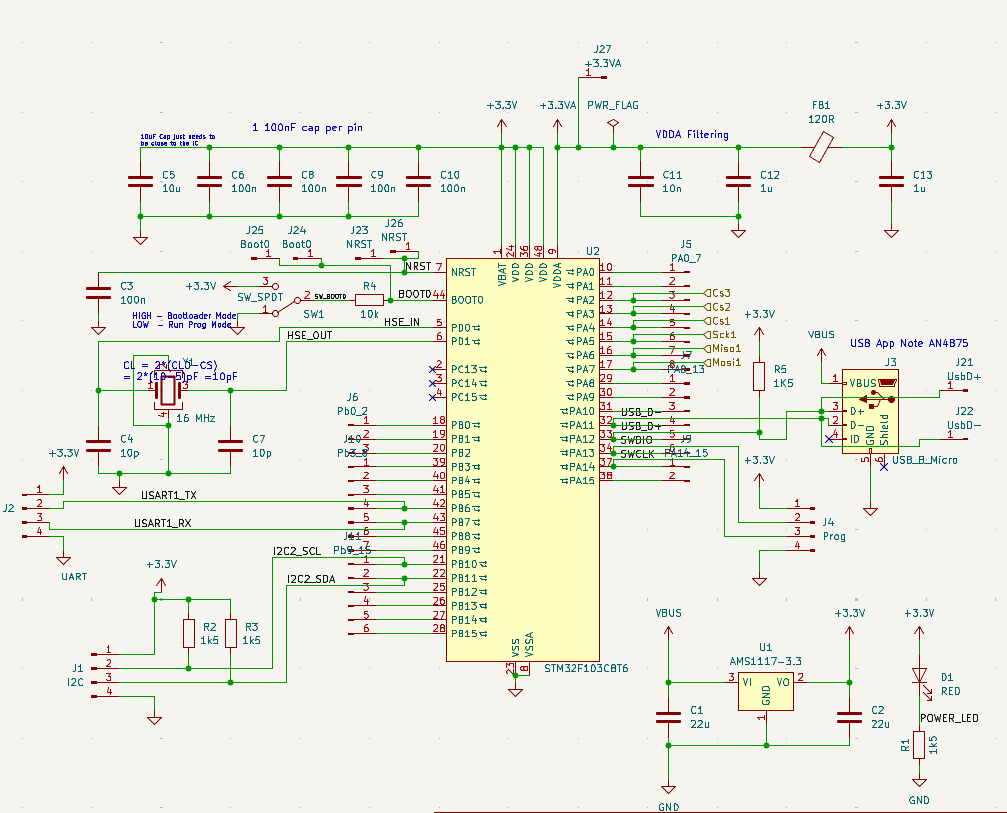Click the I2C2_SDA net label

pyautogui.click(x=311, y=579)
